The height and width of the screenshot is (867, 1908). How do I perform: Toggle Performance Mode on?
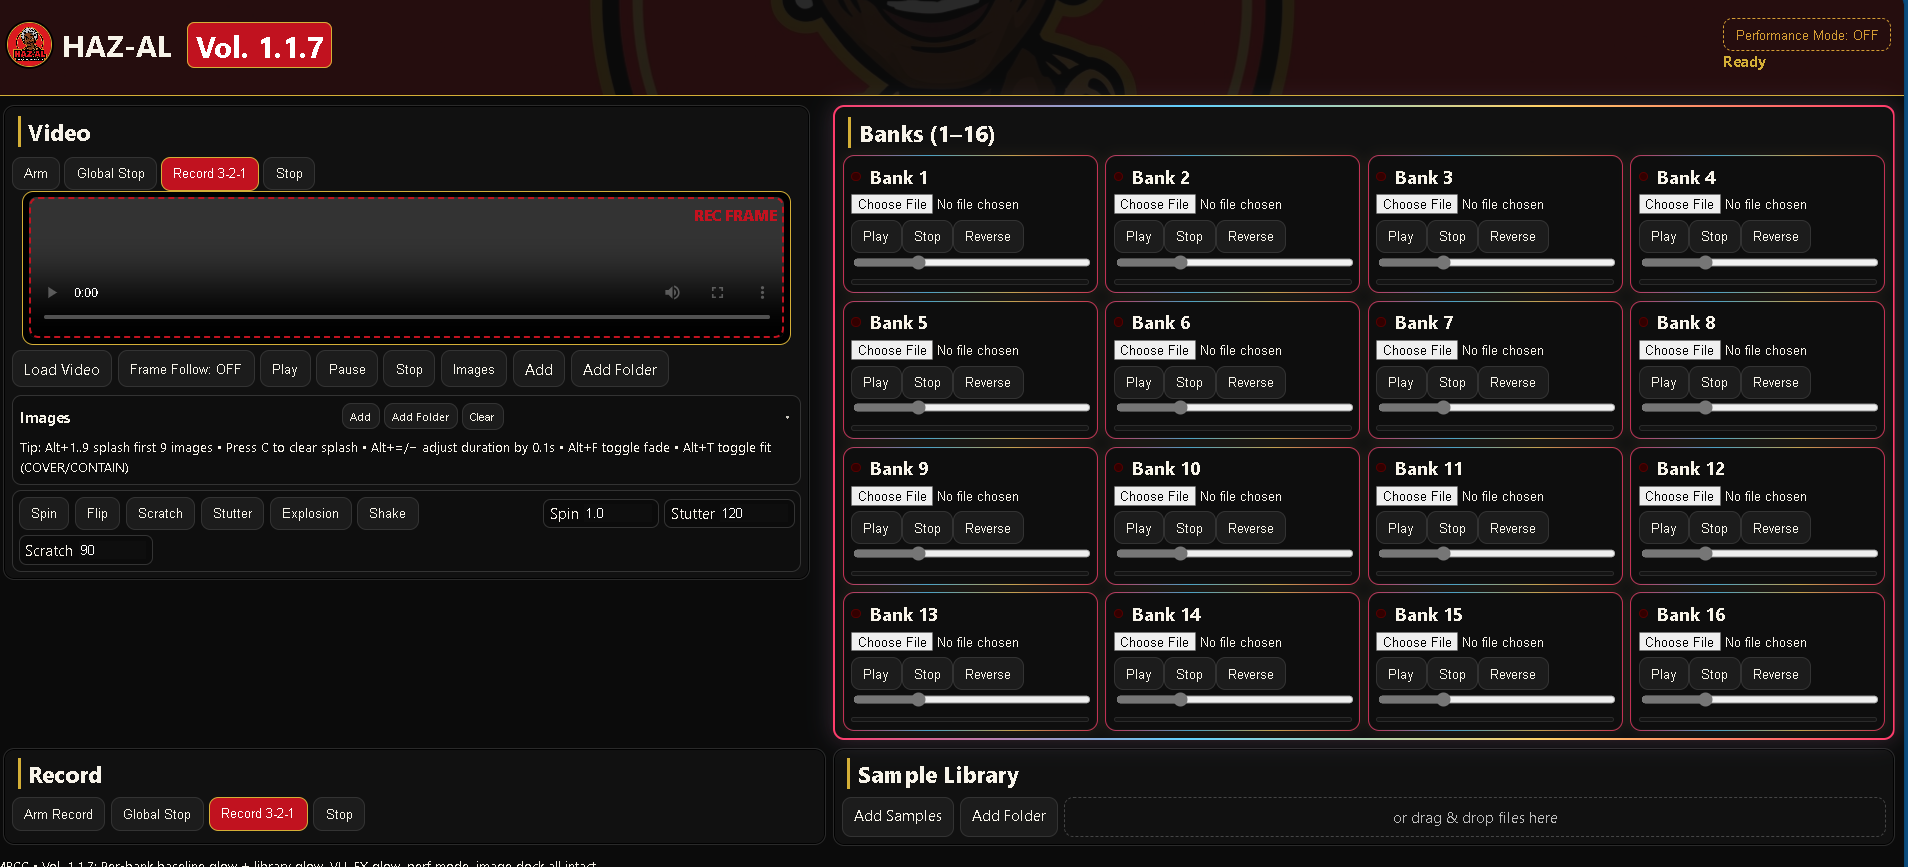pyautogui.click(x=1806, y=35)
